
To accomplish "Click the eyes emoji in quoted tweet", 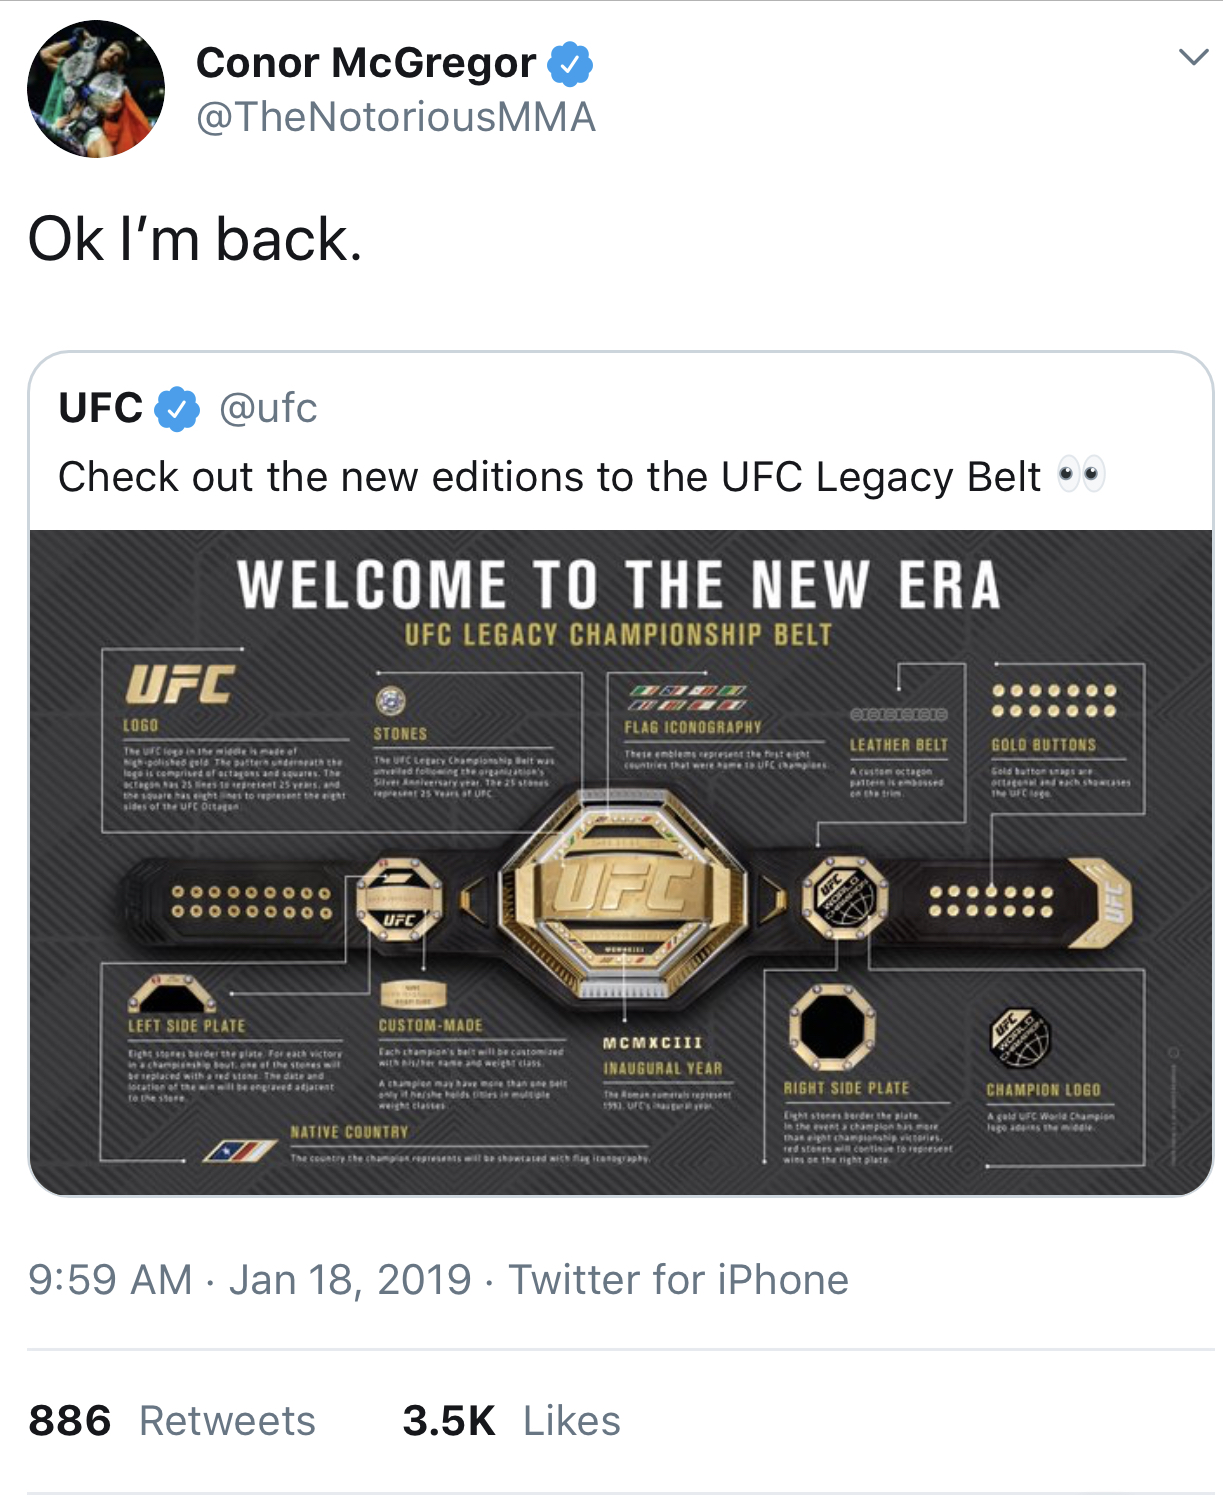I will [1081, 476].
